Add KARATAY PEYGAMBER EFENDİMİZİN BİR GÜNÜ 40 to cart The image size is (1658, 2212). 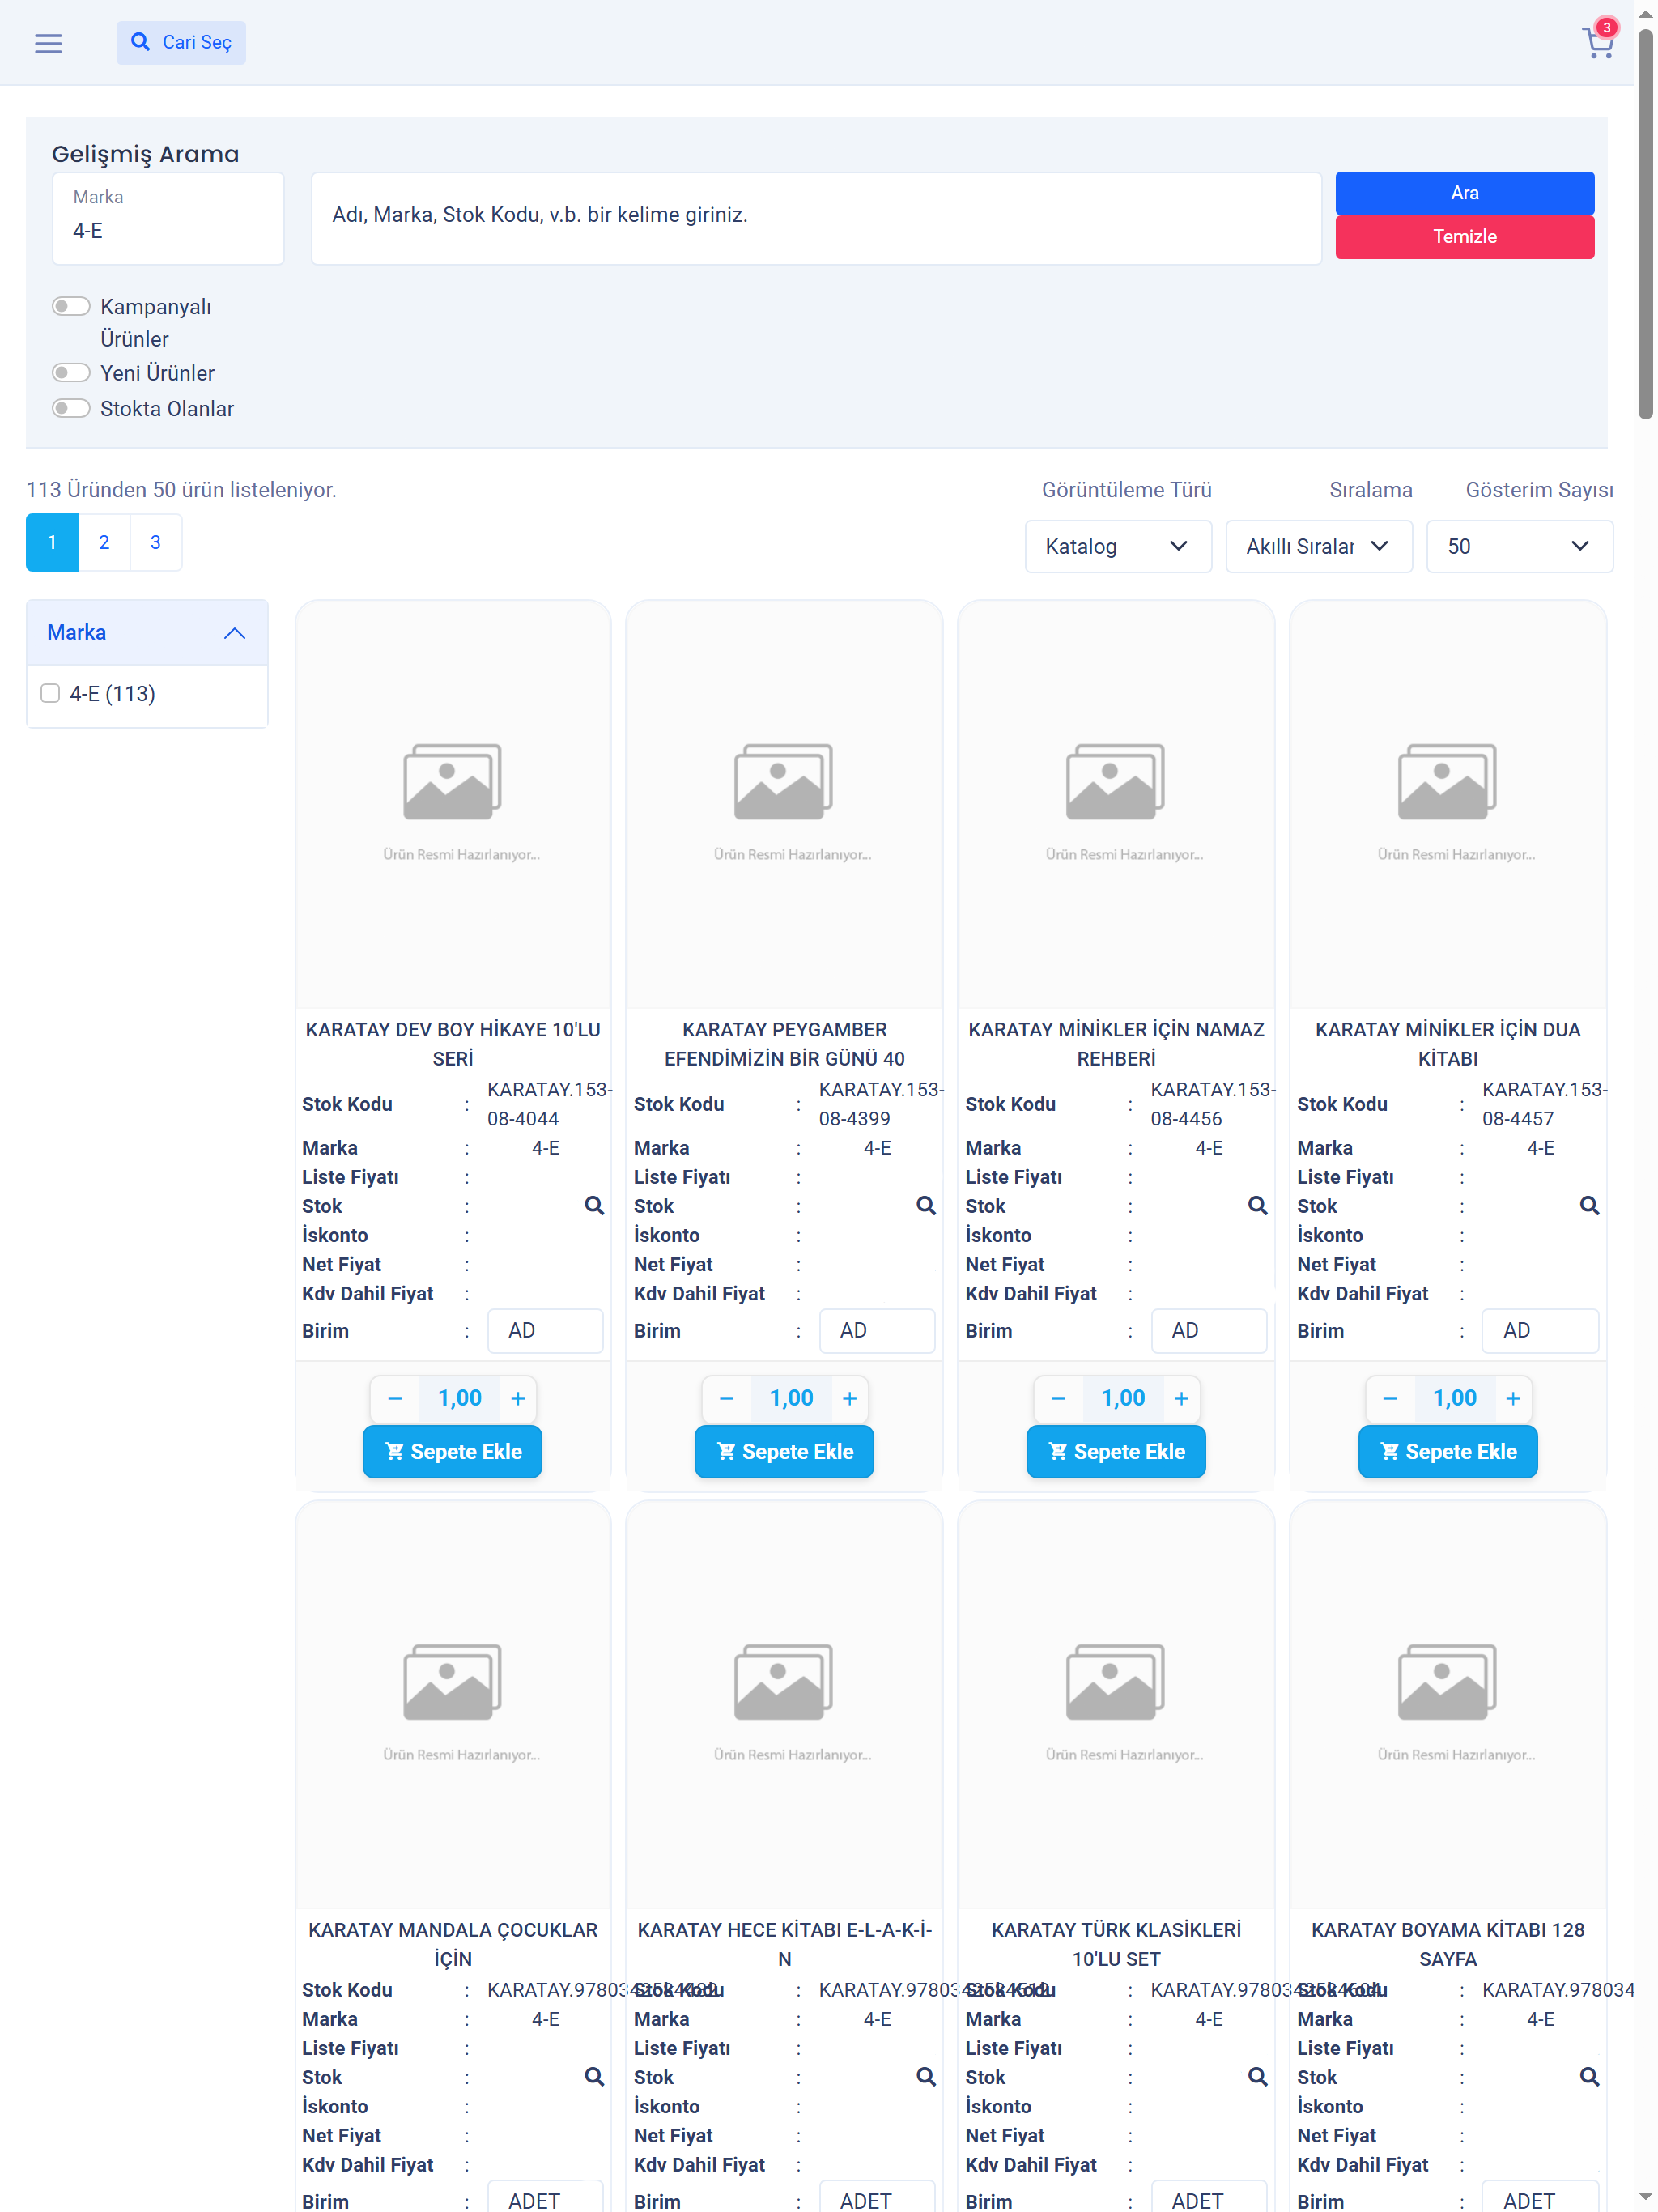(x=784, y=1451)
